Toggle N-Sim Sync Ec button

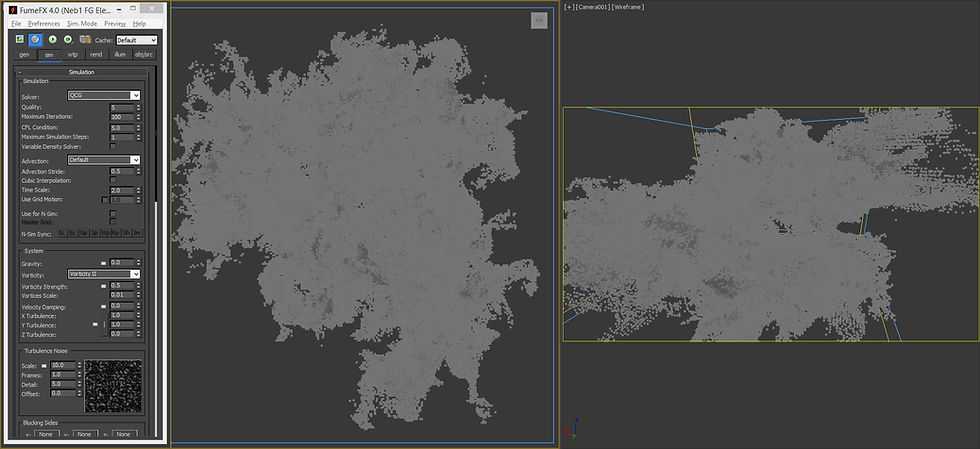(x=72, y=233)
